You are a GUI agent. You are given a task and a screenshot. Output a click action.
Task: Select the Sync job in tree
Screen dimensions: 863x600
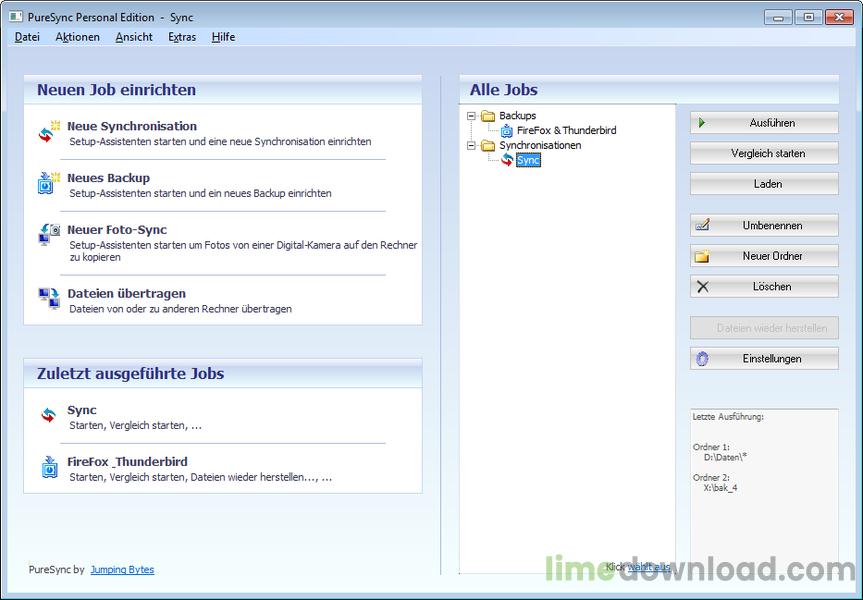point(528,160)
